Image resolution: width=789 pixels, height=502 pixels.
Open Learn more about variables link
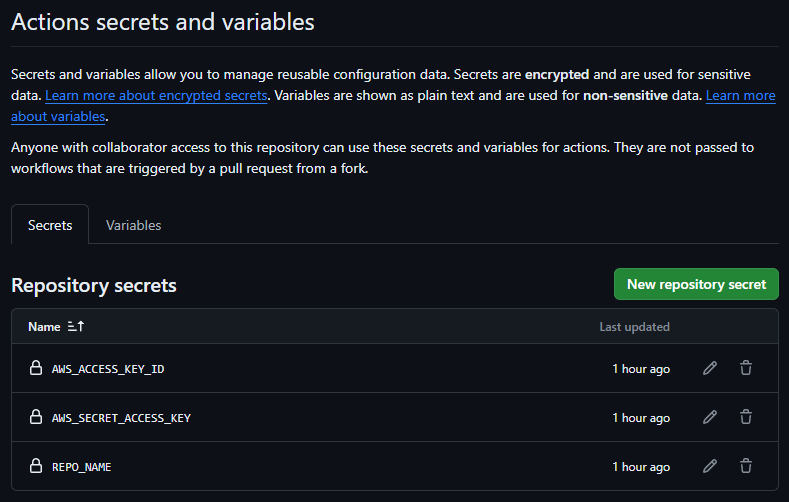[x=740, y=96]
